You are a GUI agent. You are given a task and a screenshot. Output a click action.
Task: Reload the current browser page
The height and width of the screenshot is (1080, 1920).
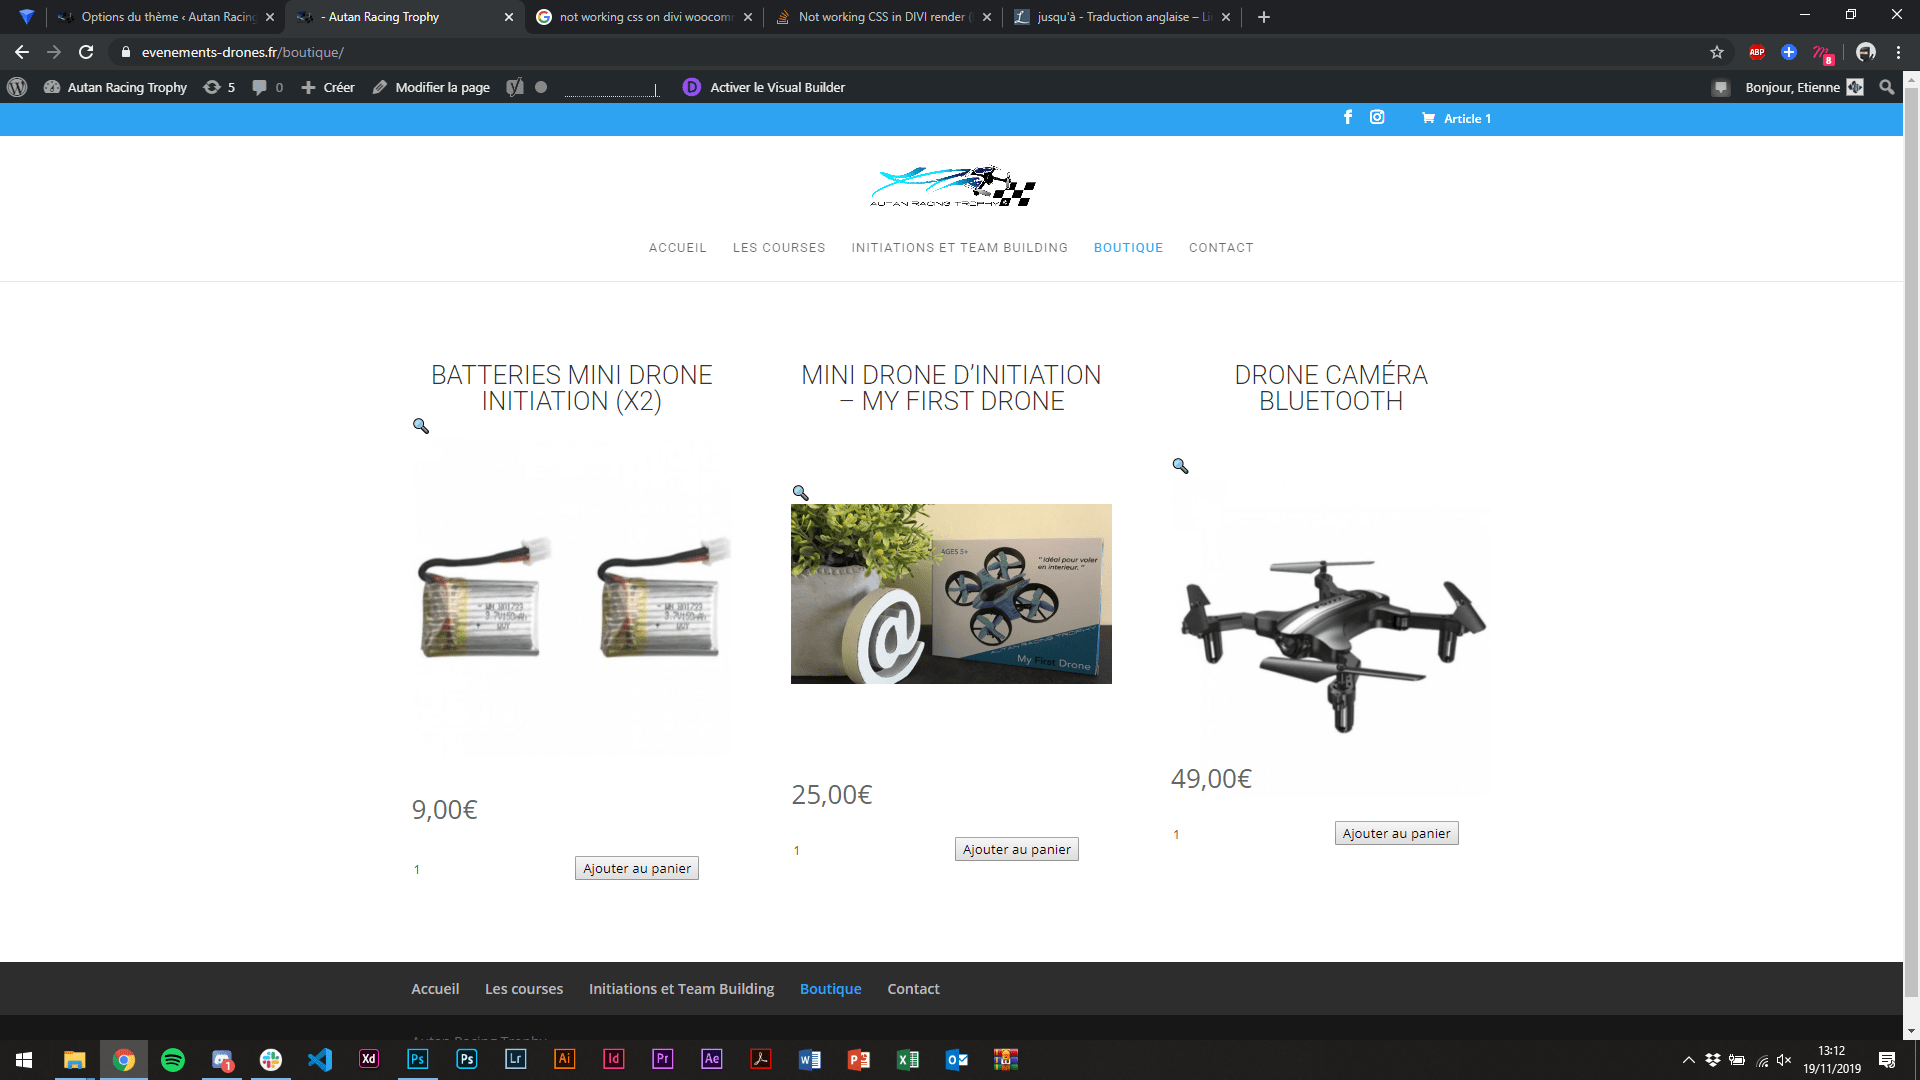click(x=86, y=52)
